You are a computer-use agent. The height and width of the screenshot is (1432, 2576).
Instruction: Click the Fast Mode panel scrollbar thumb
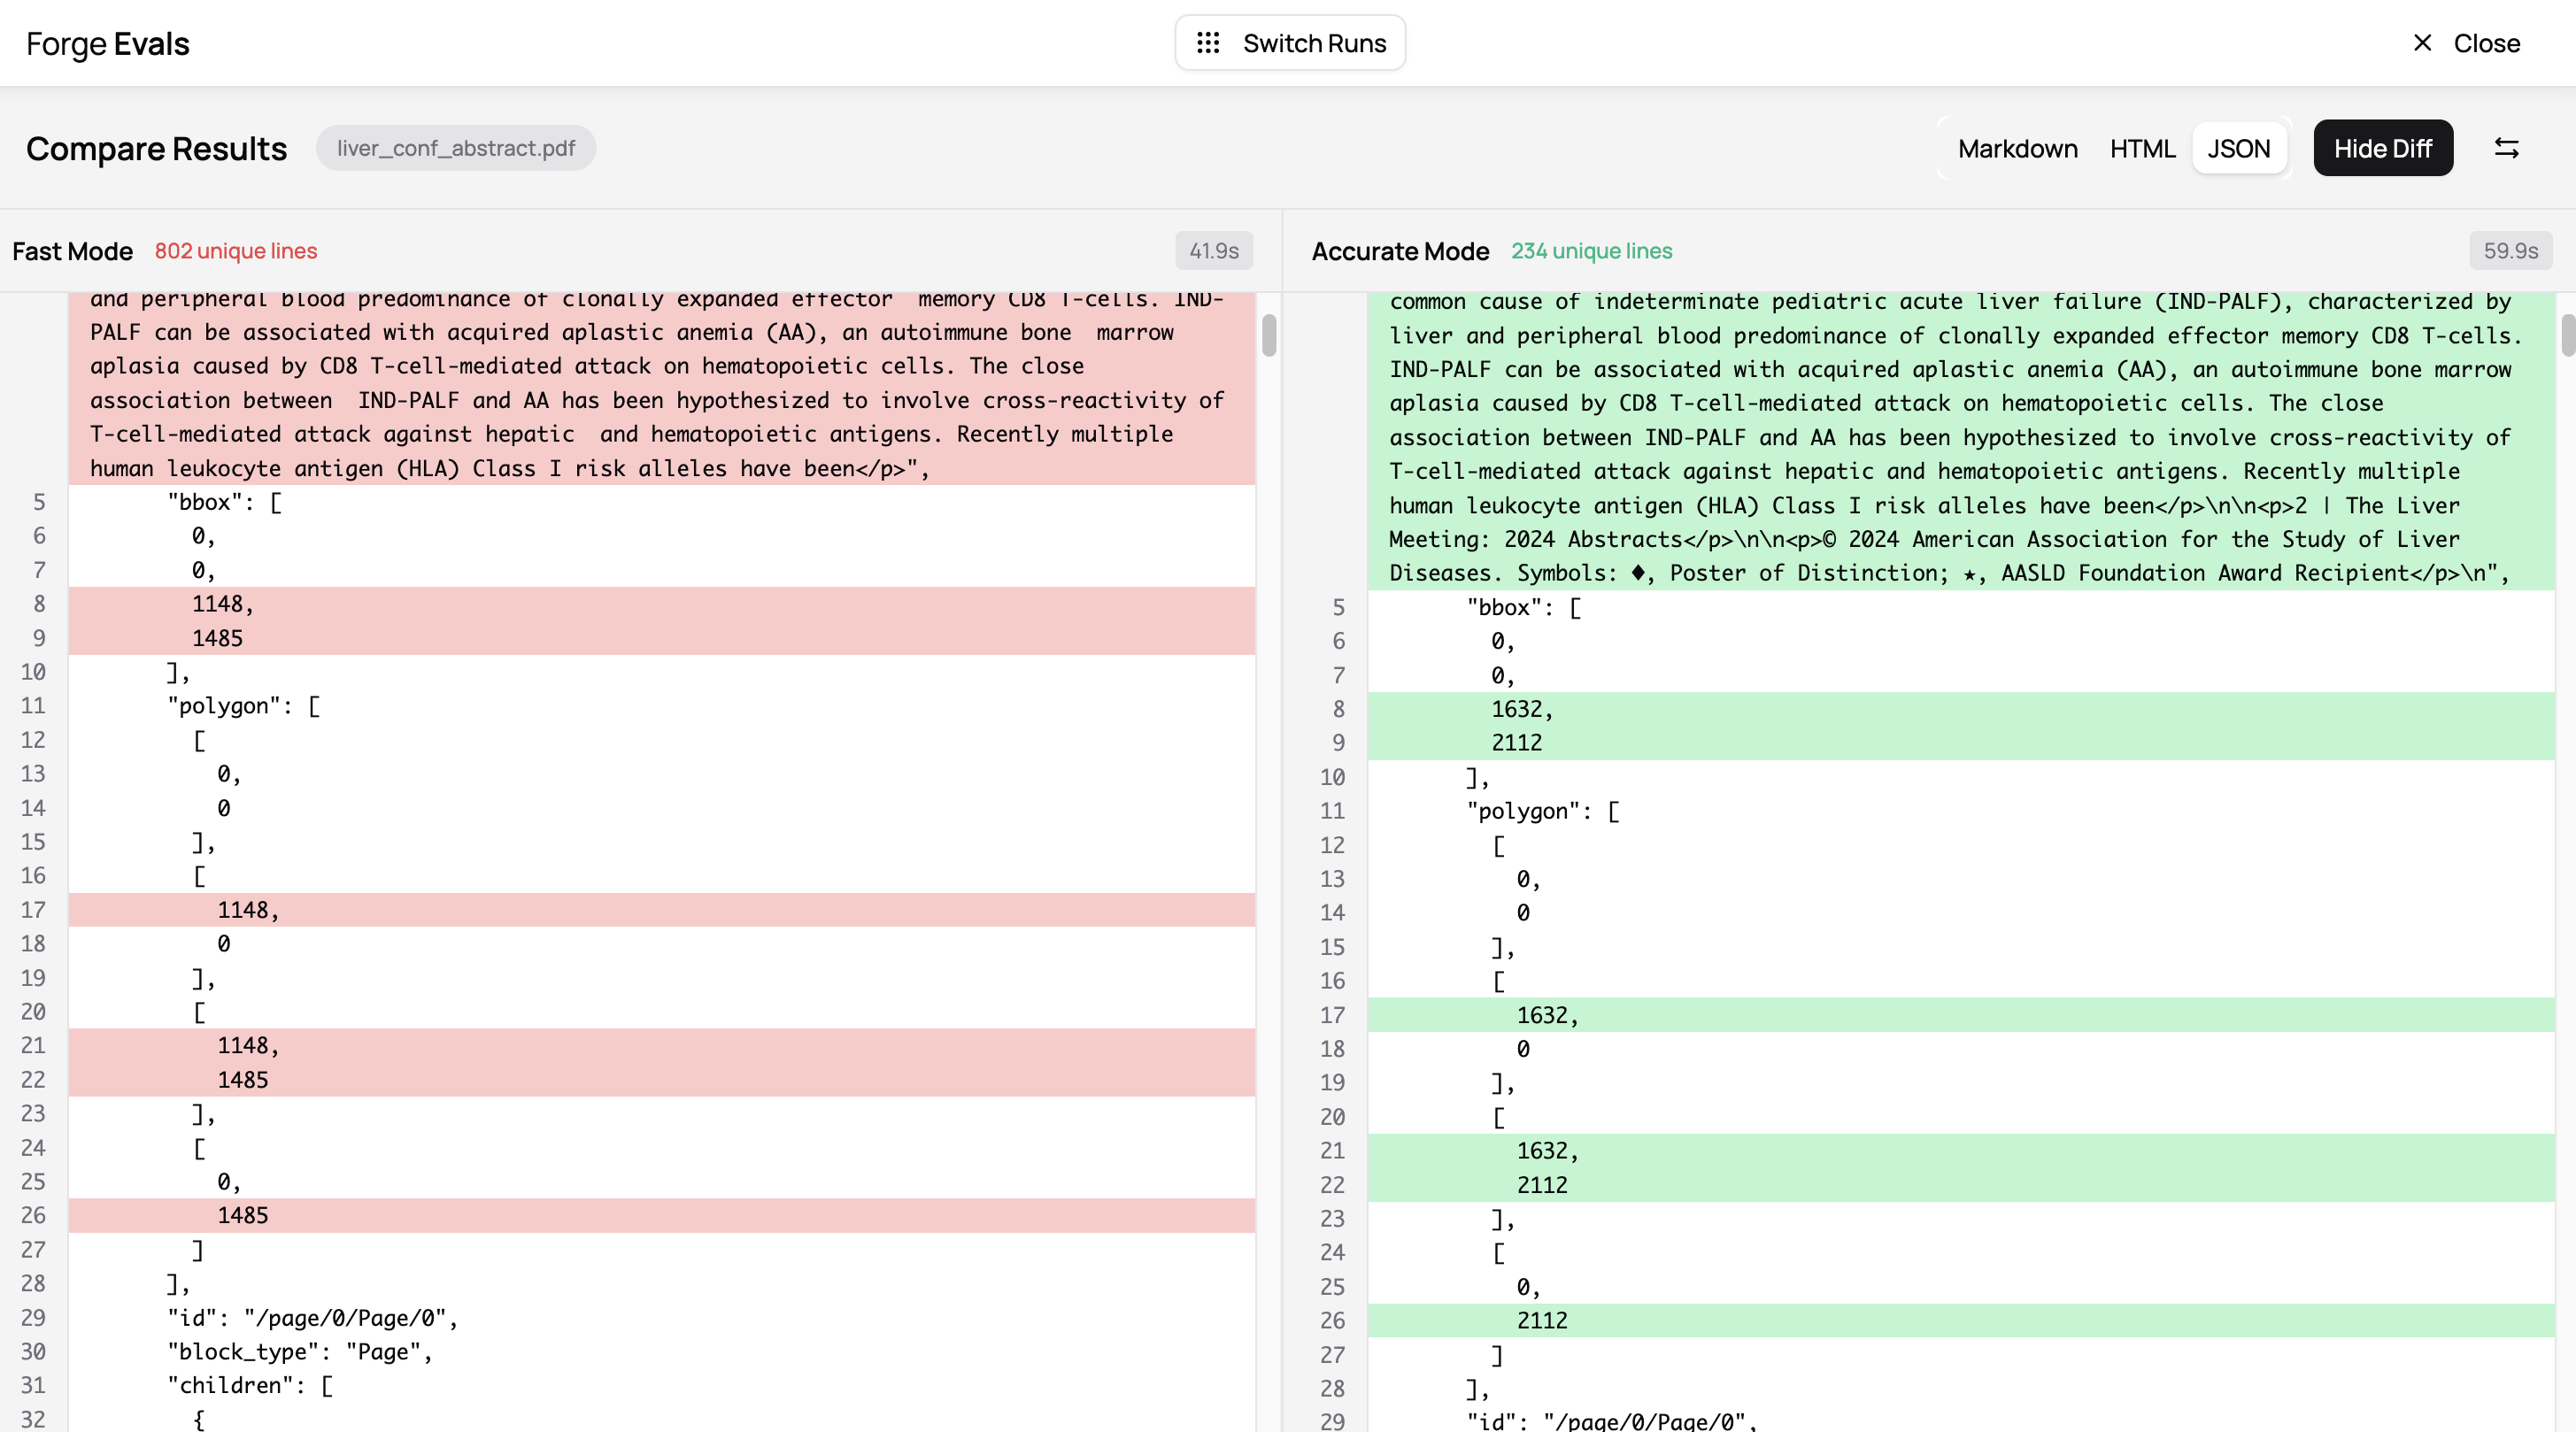point(1269,335)
